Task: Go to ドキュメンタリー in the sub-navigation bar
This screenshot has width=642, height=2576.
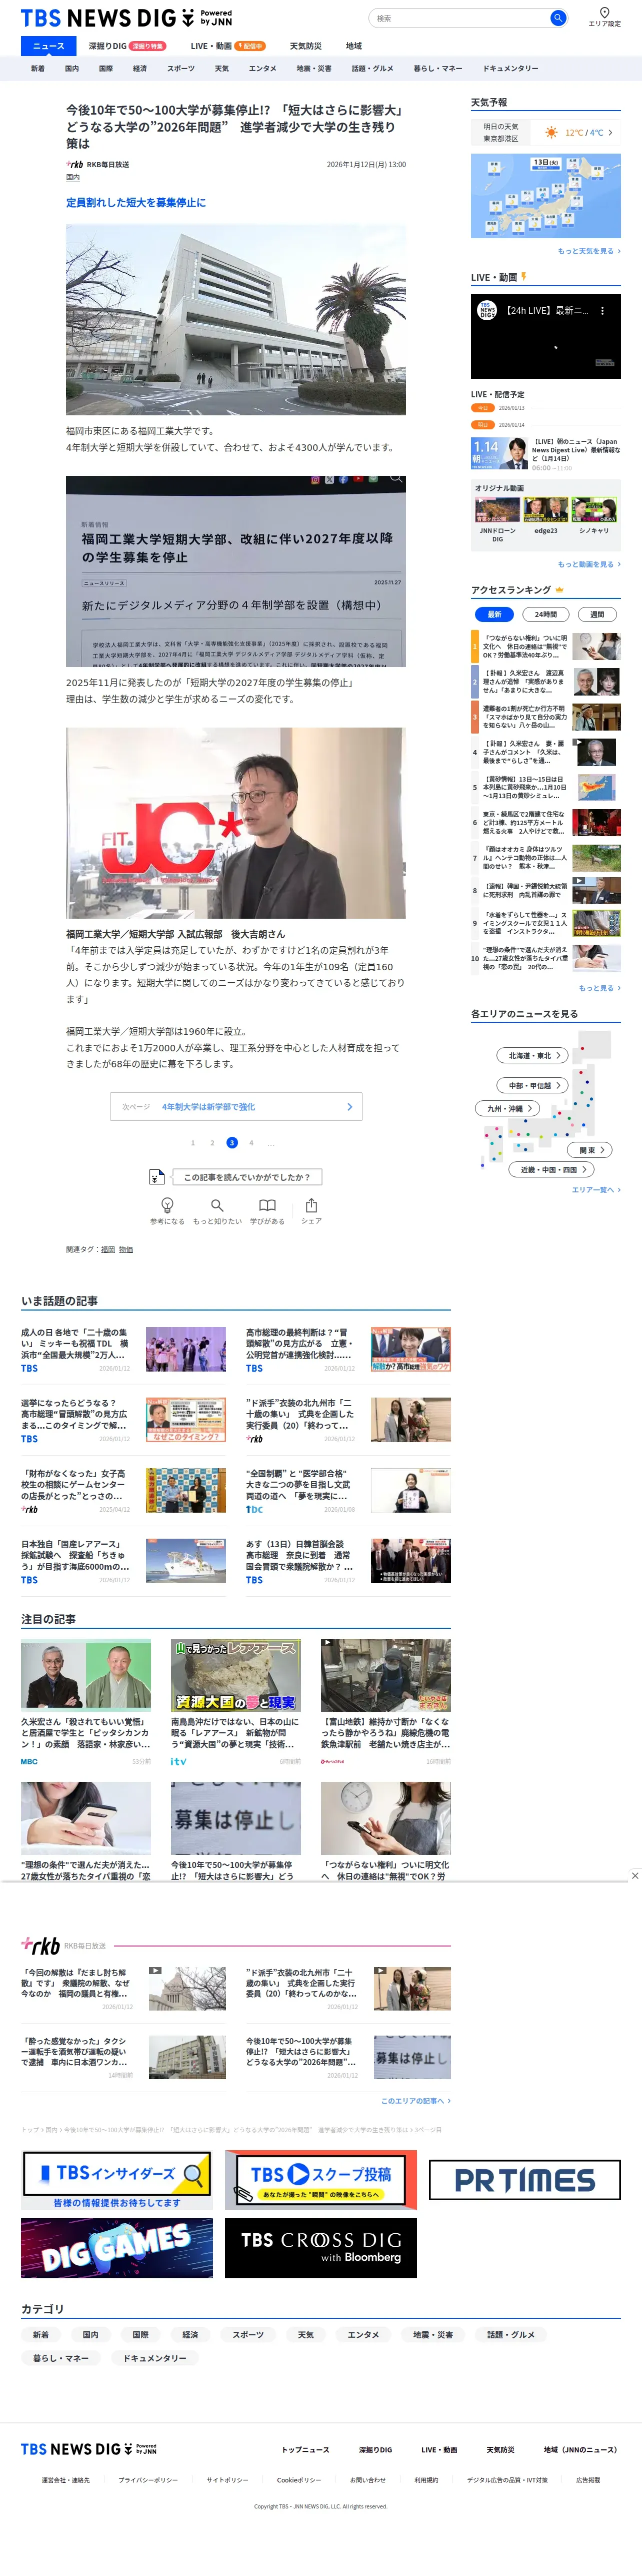Action: point(511,69)
